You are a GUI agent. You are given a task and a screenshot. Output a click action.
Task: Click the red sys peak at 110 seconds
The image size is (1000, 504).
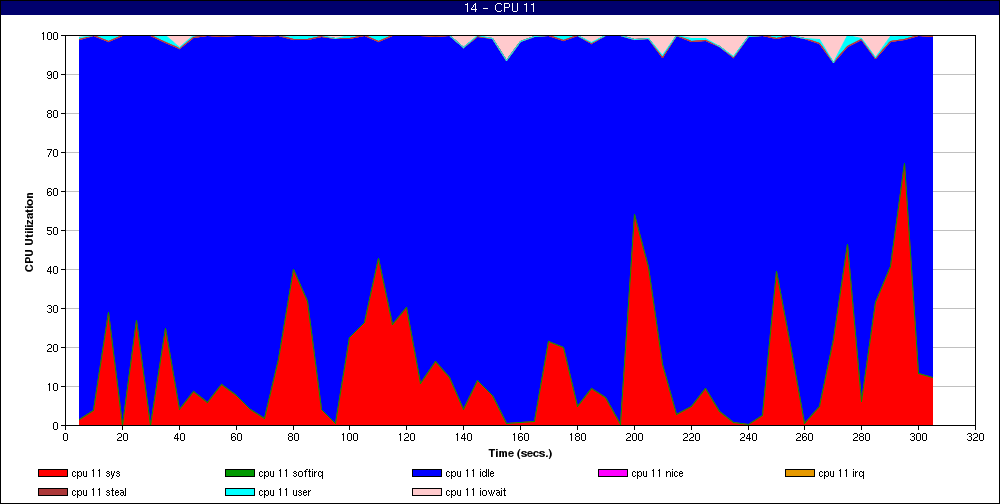(x=378, y=259)
